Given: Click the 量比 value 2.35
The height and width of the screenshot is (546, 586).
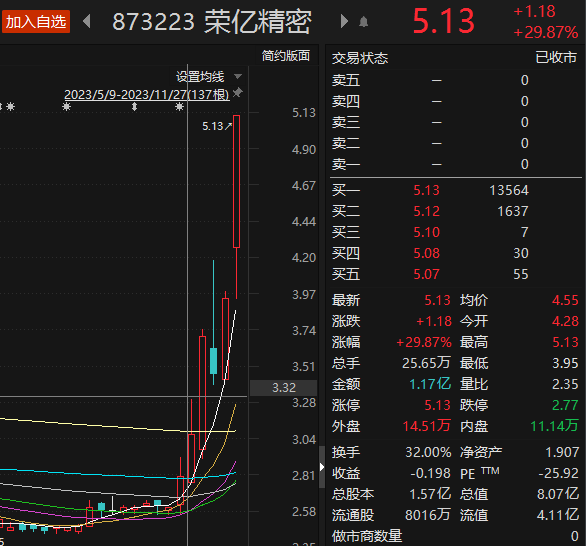Looking at the screenshot, I should click(565, 384).
